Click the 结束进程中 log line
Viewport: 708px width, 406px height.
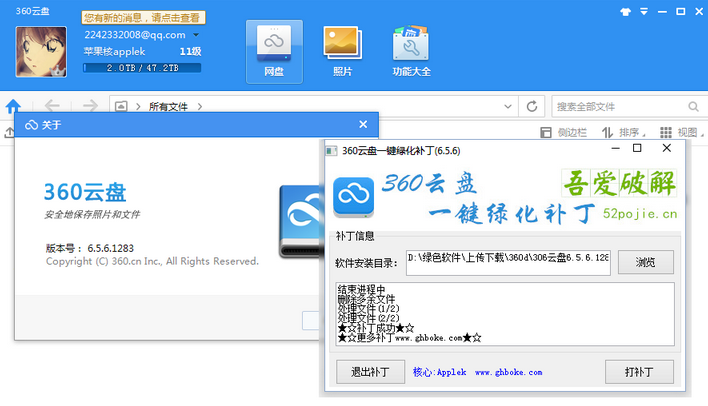coord(361,289)
